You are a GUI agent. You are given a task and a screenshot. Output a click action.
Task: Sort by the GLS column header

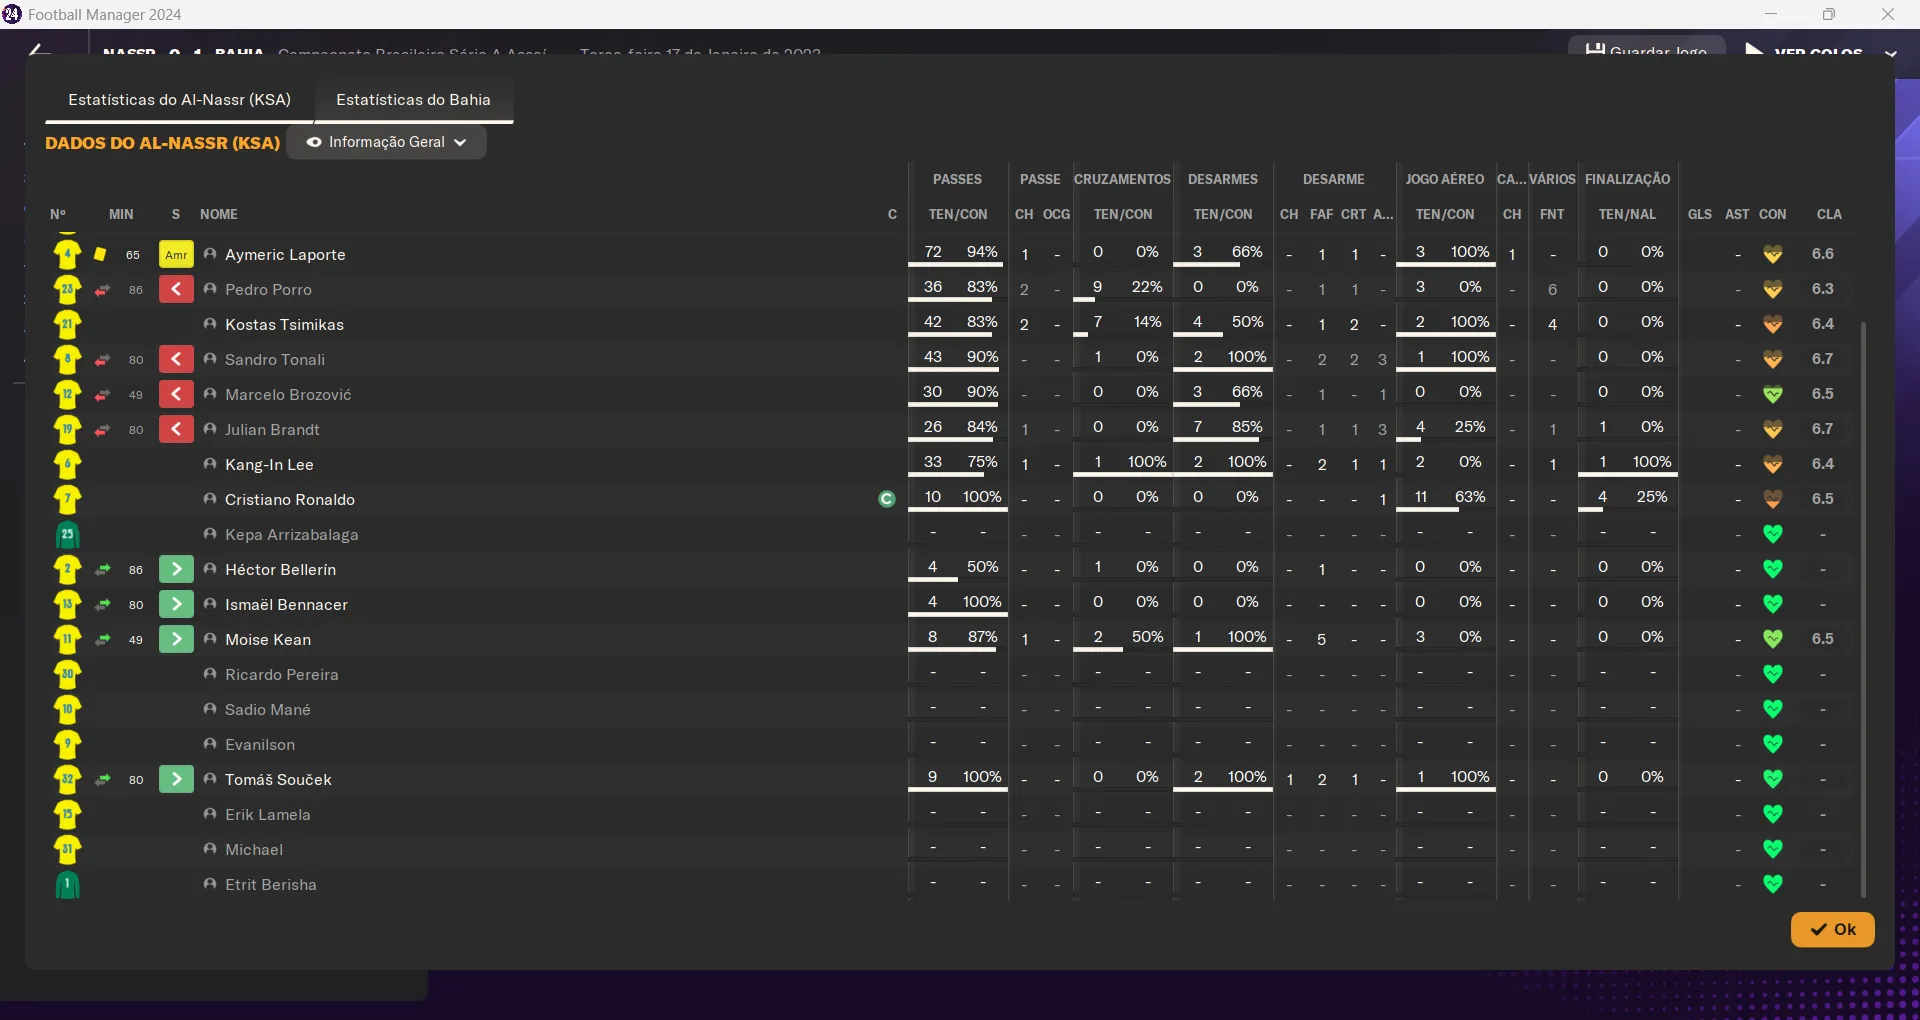(1700, 214)
